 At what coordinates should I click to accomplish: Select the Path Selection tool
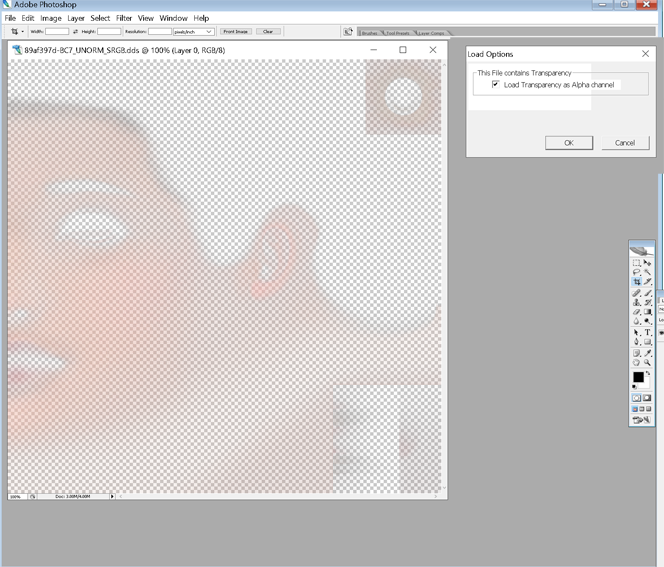(636, 332)
